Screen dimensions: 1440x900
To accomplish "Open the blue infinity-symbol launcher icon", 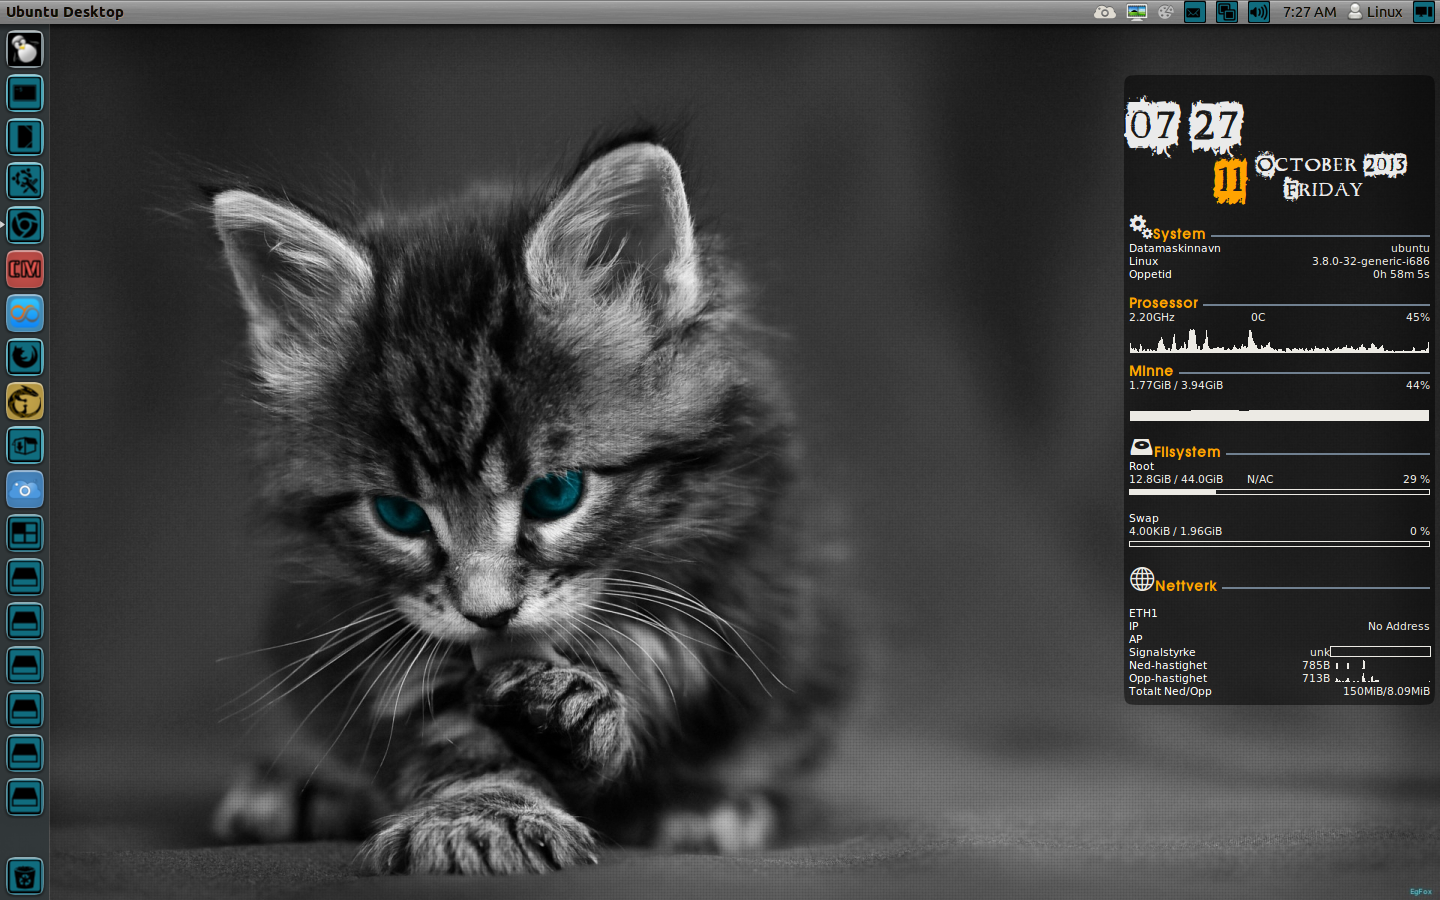I will (25, 313).
